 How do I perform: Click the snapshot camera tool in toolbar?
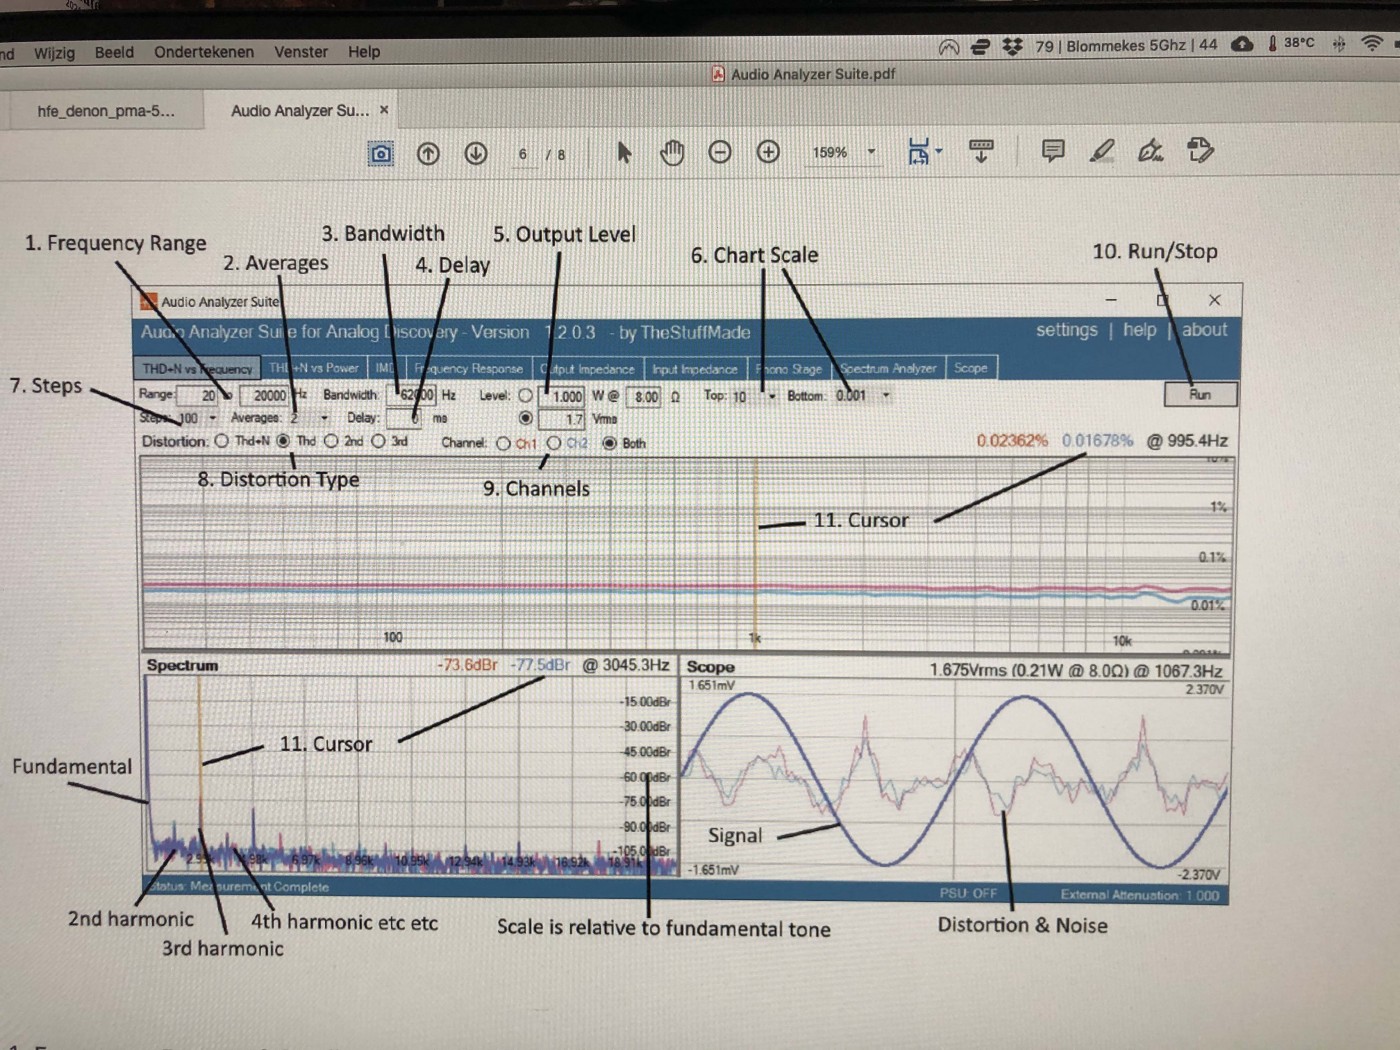click(x=381, y=153)
